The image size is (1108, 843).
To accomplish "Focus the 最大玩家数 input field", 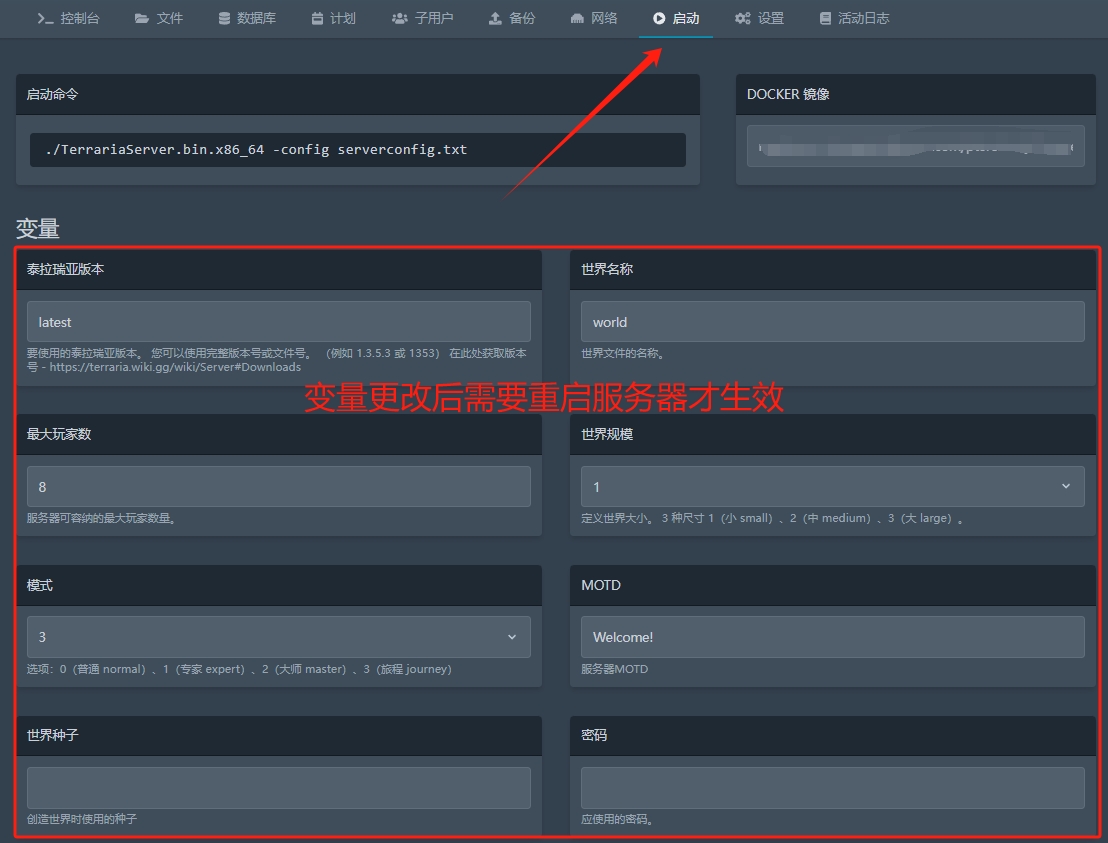I will click(278, 486).
